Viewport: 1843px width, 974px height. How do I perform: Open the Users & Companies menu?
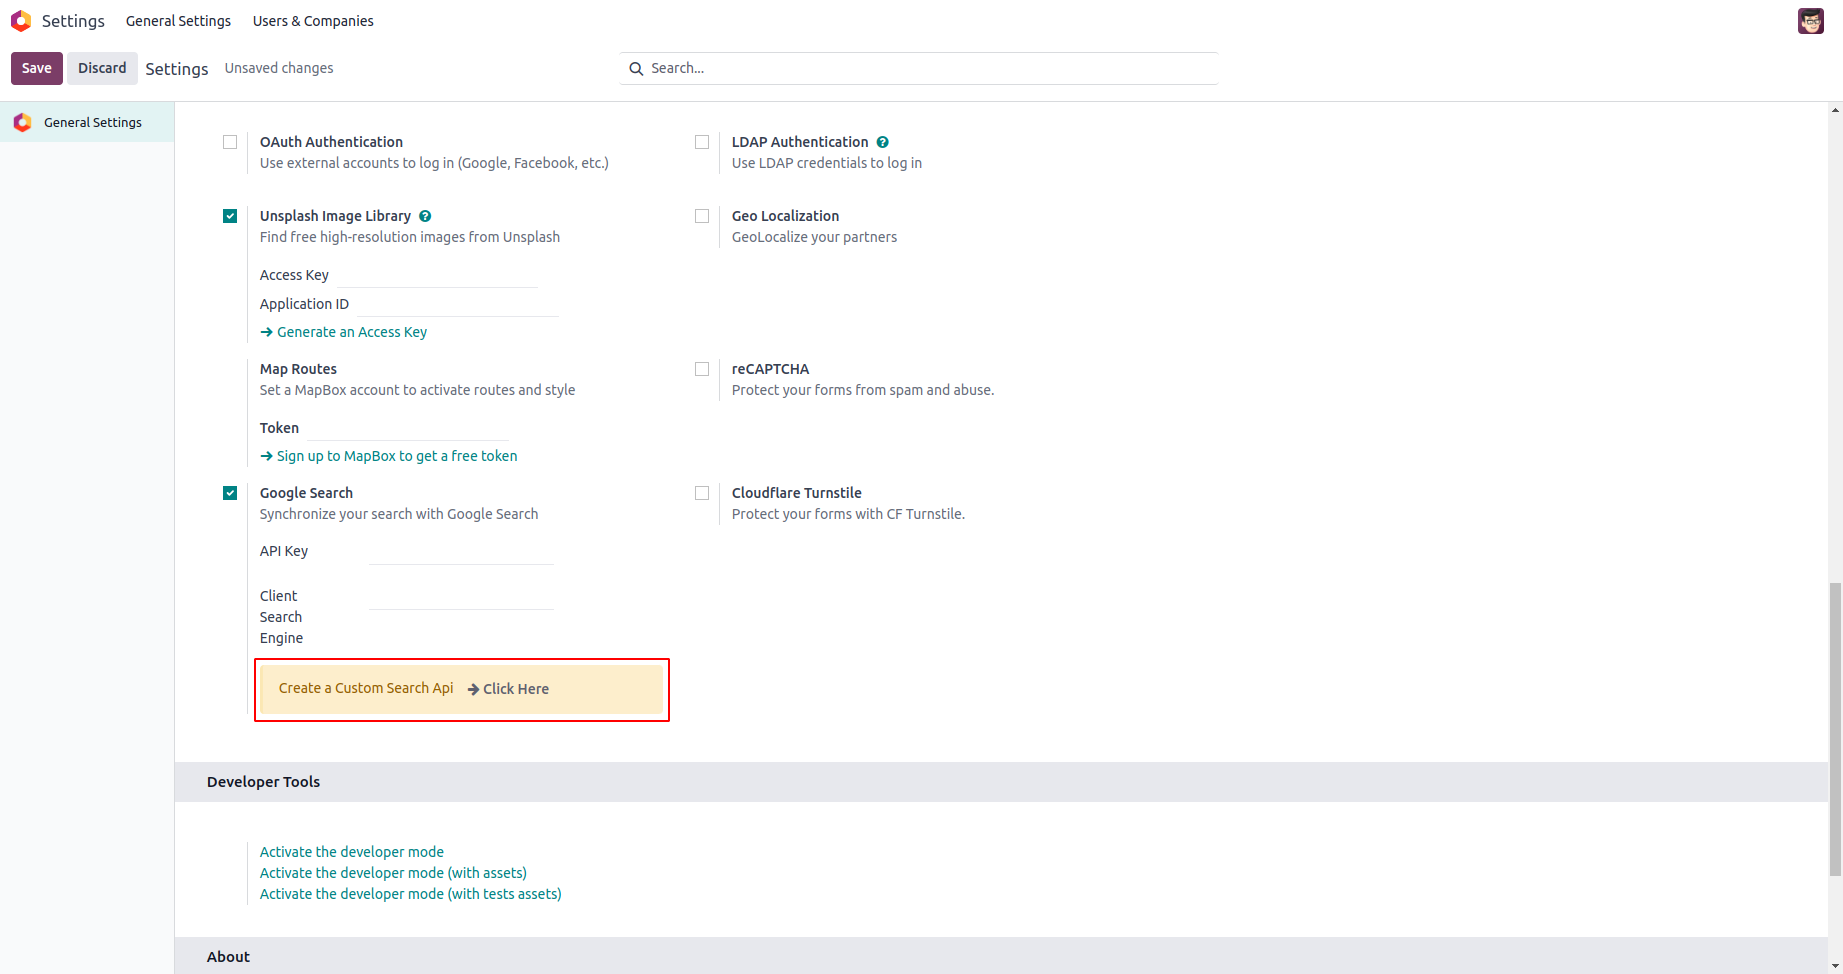click(x=313, y=21)
